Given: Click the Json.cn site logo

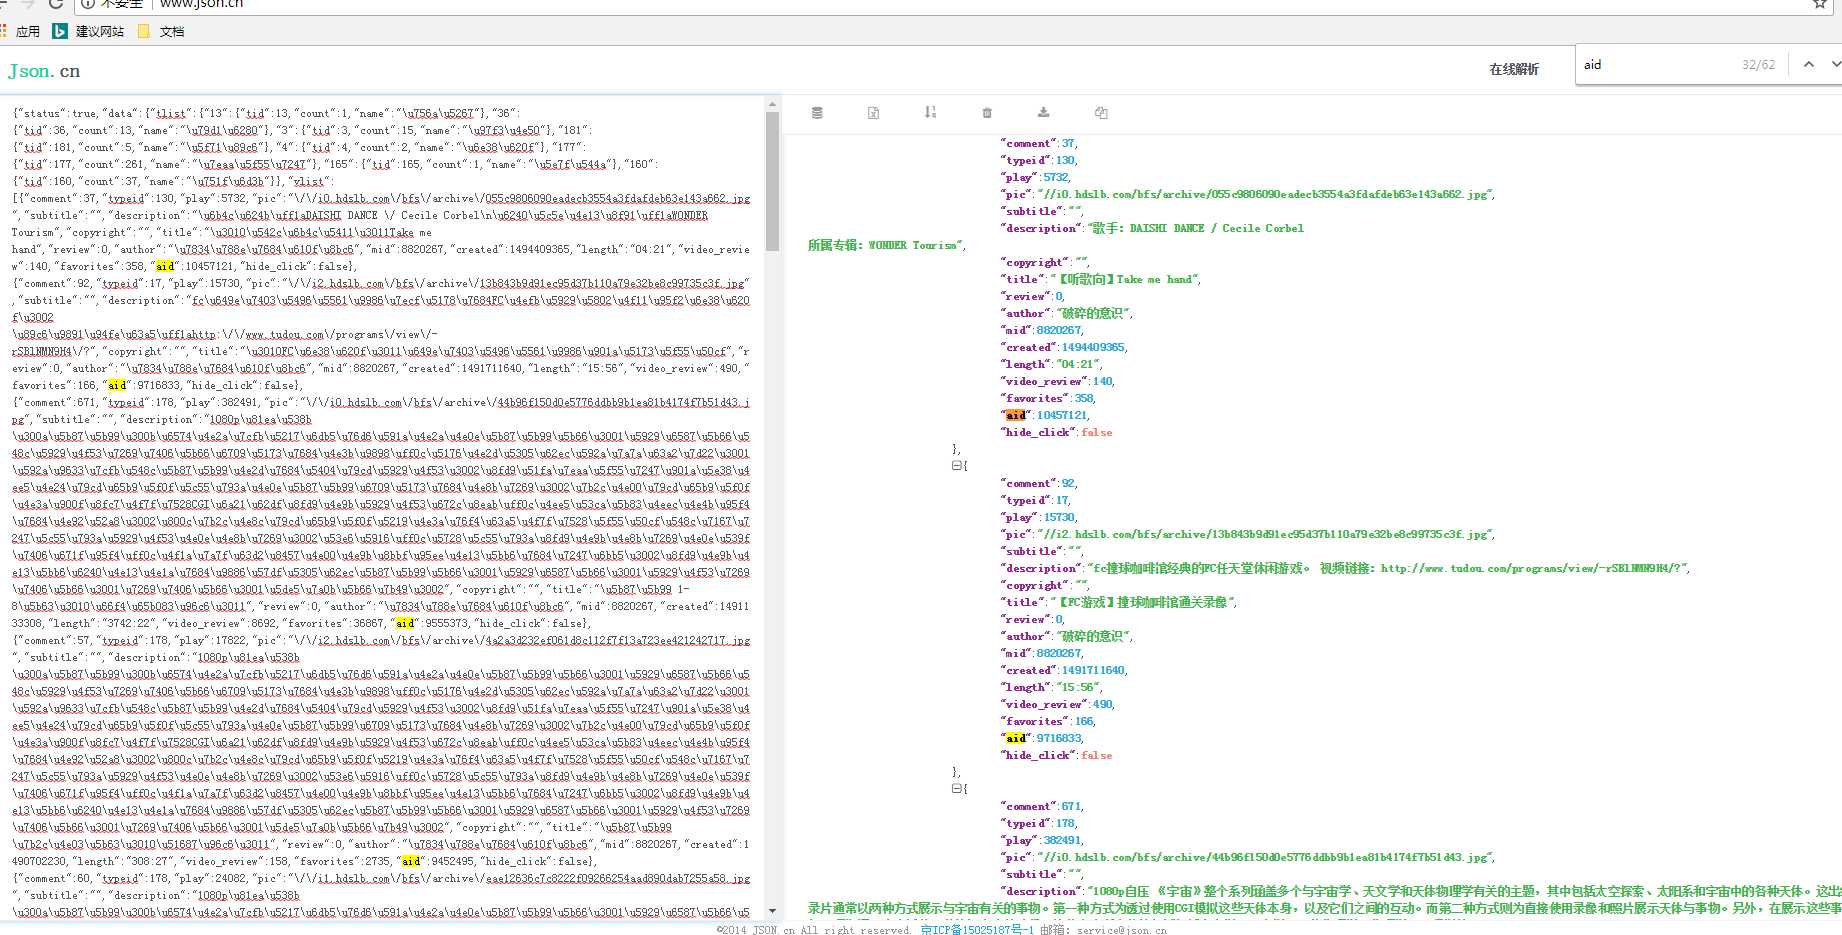Looking at the screenshot, I should (44, 71).
